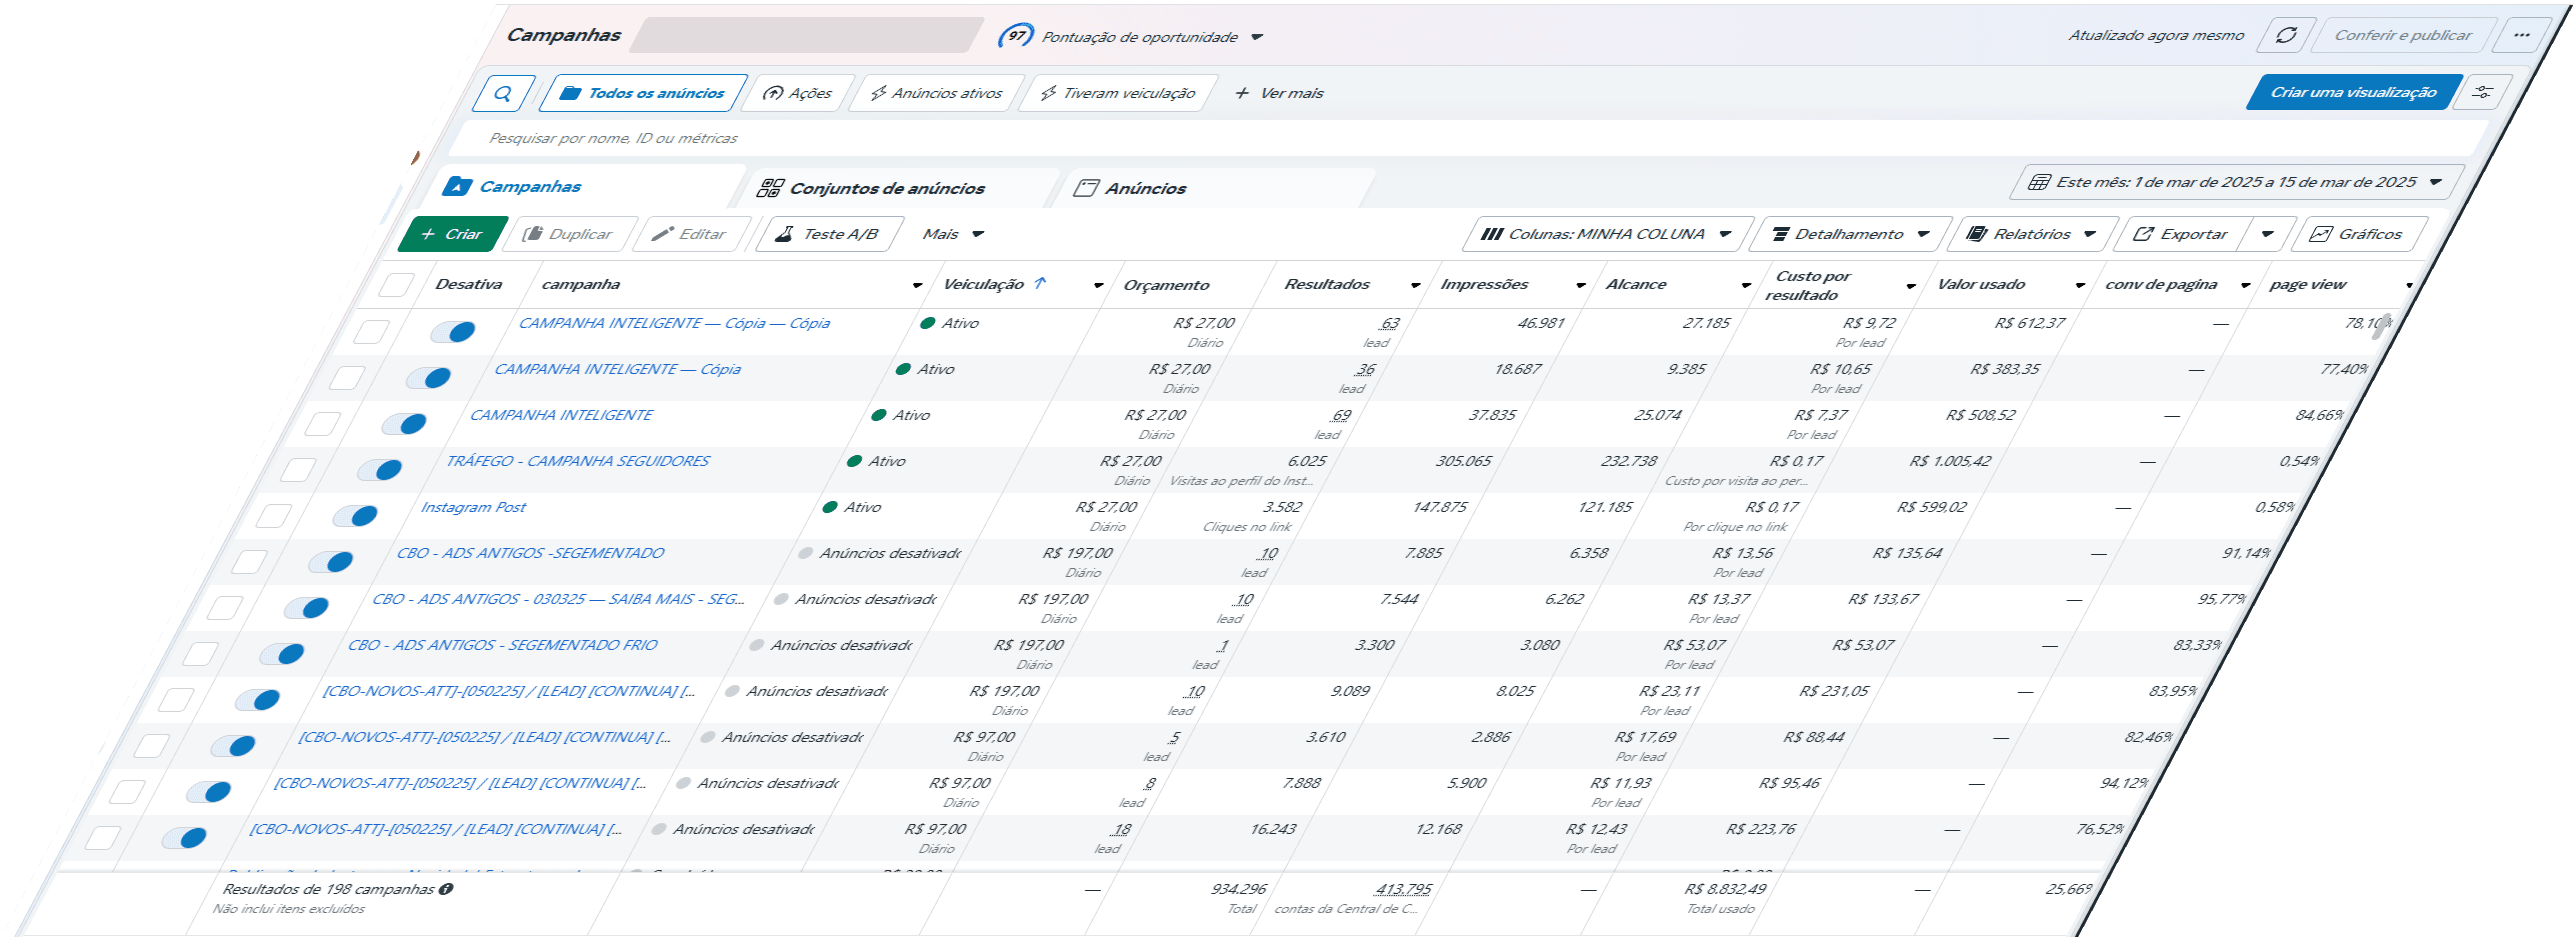The height and width of the screenshot is (937, 2575).
Task: Click the Teste A/B flask button
Action: [x=828, y=234]
